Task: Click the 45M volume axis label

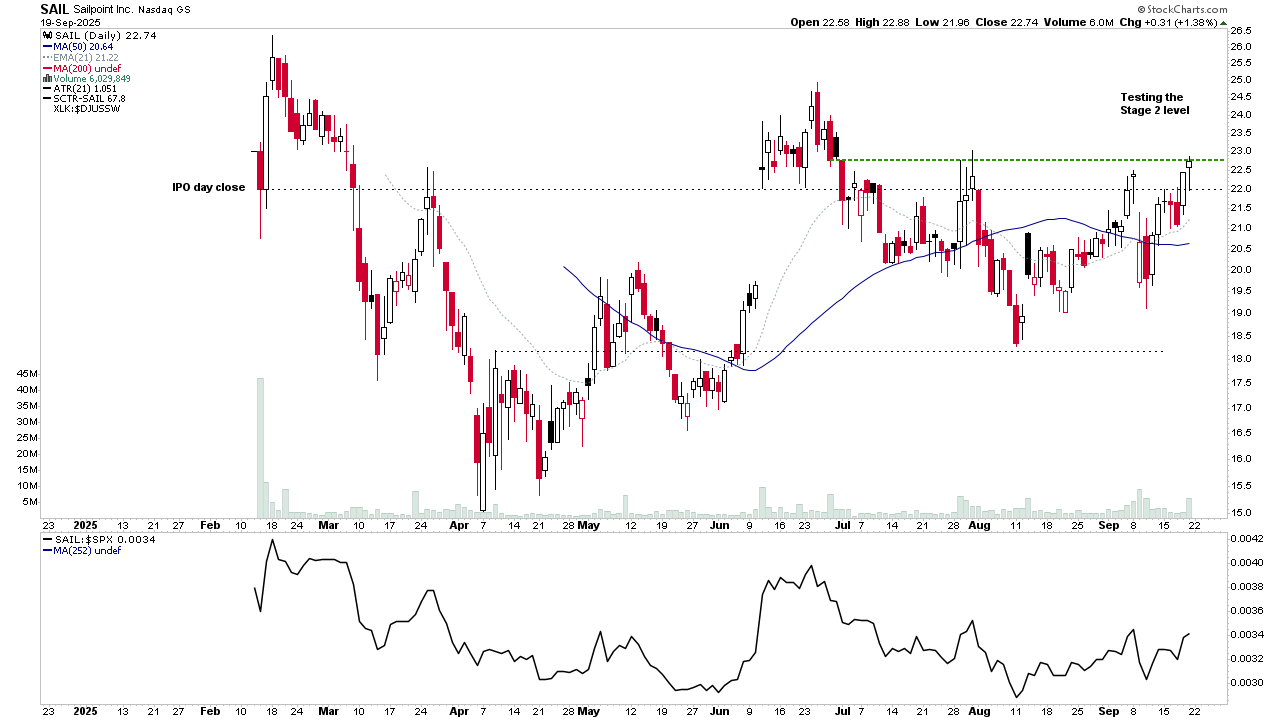Action: tap(27, 374)
